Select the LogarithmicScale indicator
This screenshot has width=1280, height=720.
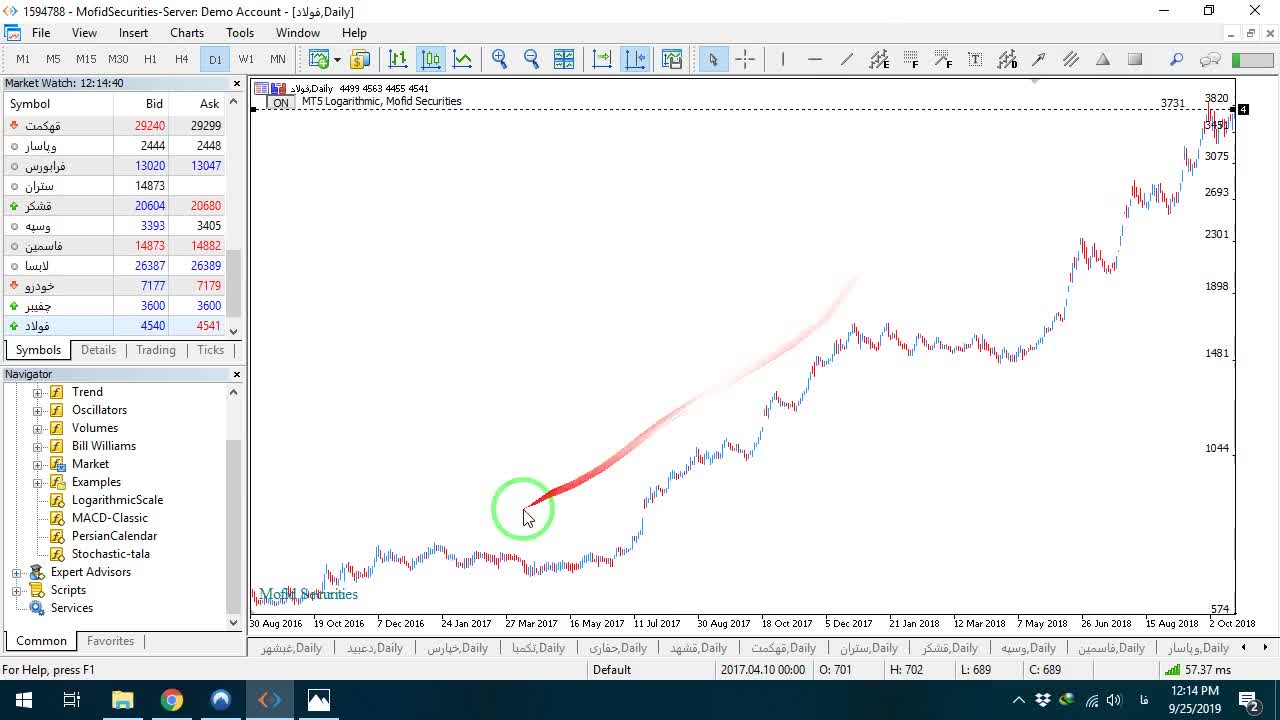pos(117,500)
